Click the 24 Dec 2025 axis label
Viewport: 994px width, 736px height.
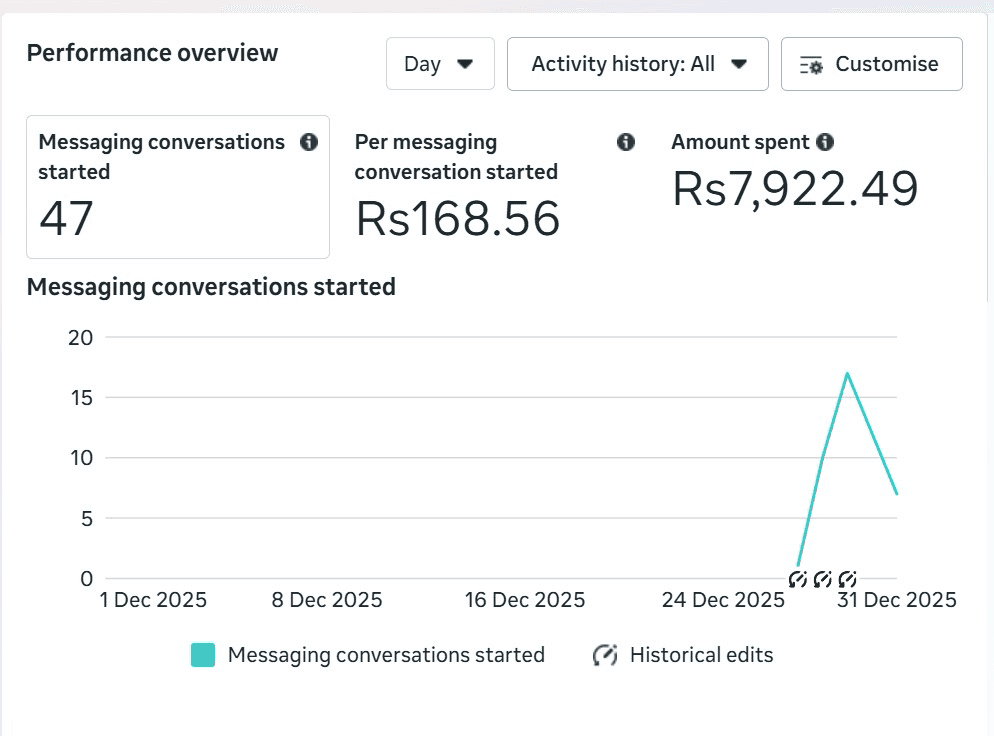coord(723,600)
